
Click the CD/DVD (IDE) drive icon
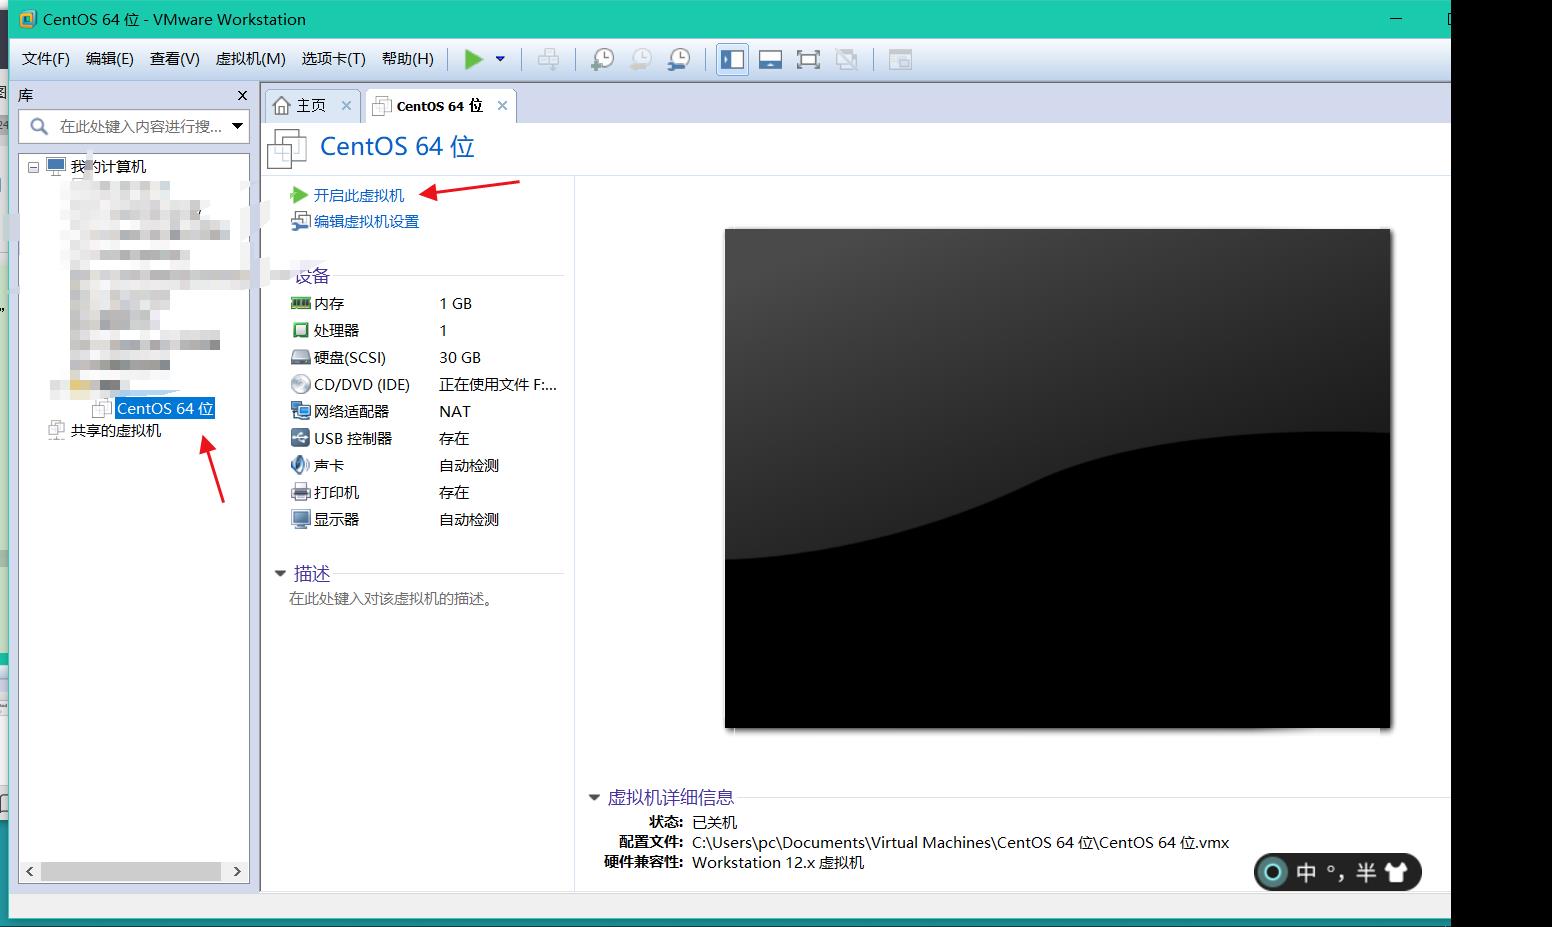pyautogui.click(x=300, y=384)
